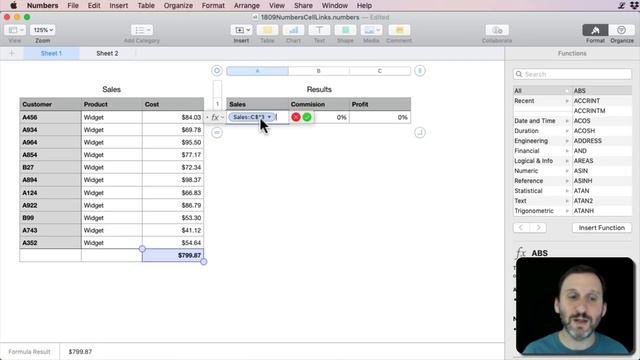Open the fx function menu in formula editor
This screenshot has height=360, width=640.
click(x=217, y=118)
